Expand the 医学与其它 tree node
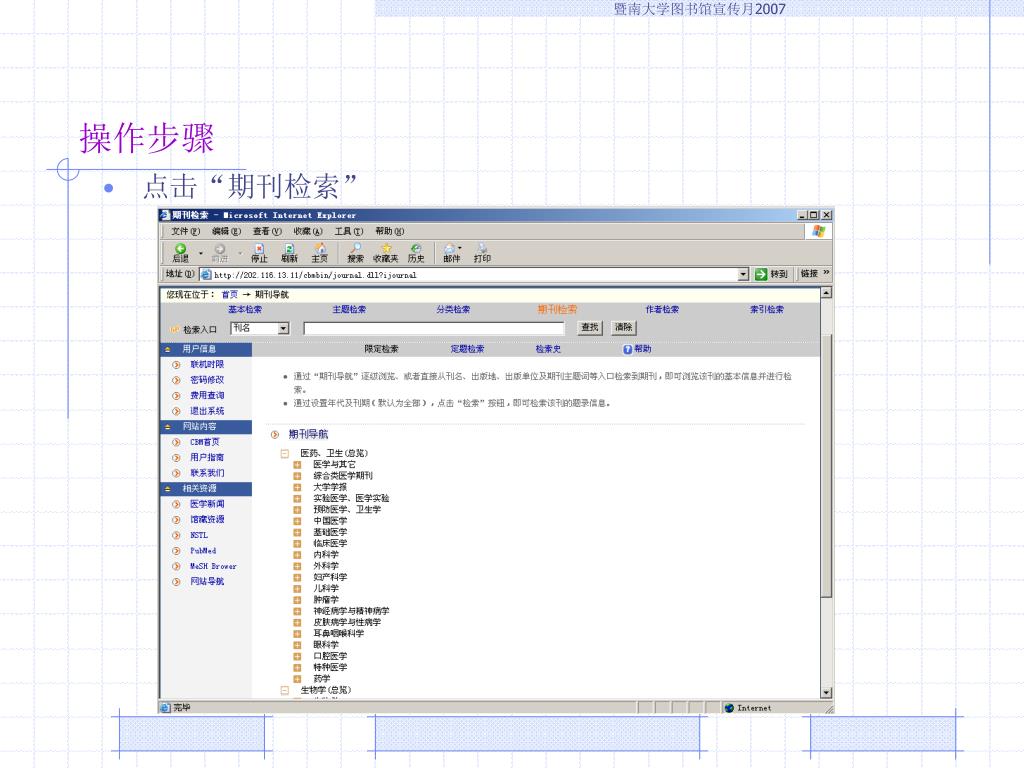The height and width of the screenshot is (768, 1024). tap(297, 465)
